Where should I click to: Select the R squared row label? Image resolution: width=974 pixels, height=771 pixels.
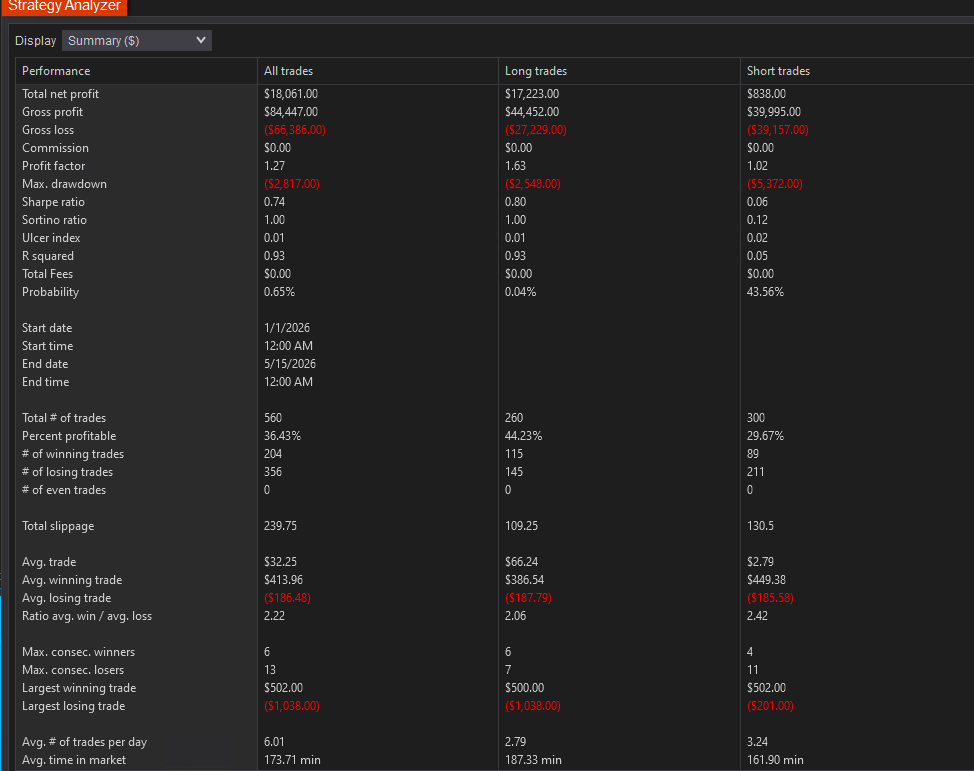pos(48,256)
